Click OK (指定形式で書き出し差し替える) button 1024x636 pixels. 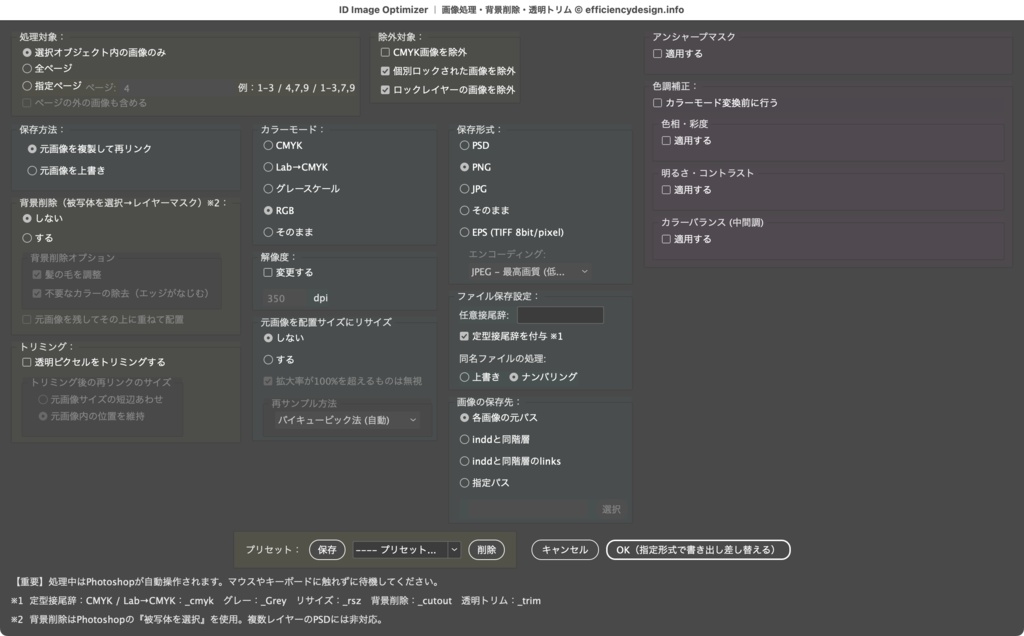pos(698,550)
